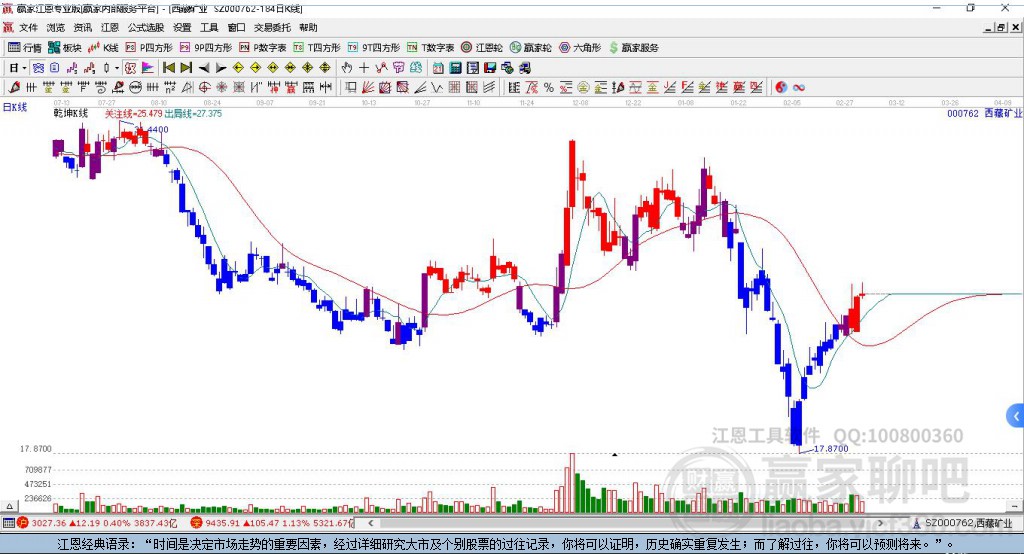
Task: Click the blue side panel expand chevron
Action: point(1016,416)
